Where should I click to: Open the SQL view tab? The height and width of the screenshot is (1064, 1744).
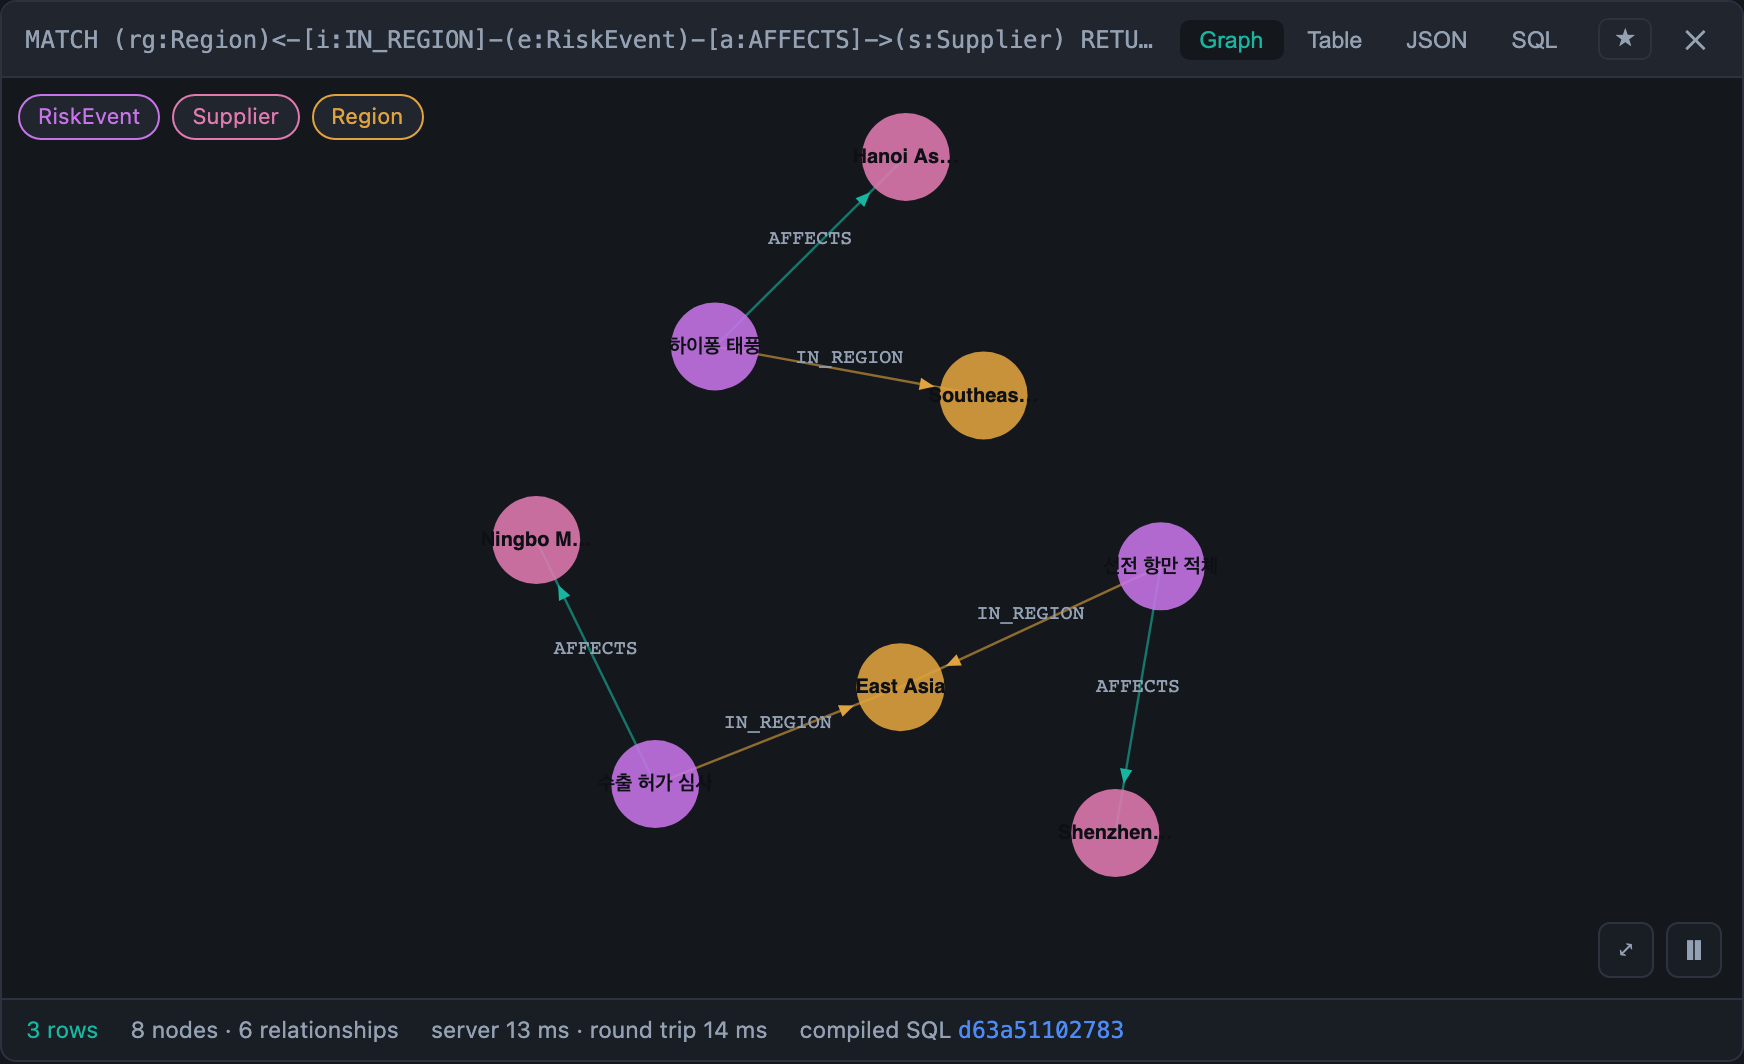pos(1534,40)
